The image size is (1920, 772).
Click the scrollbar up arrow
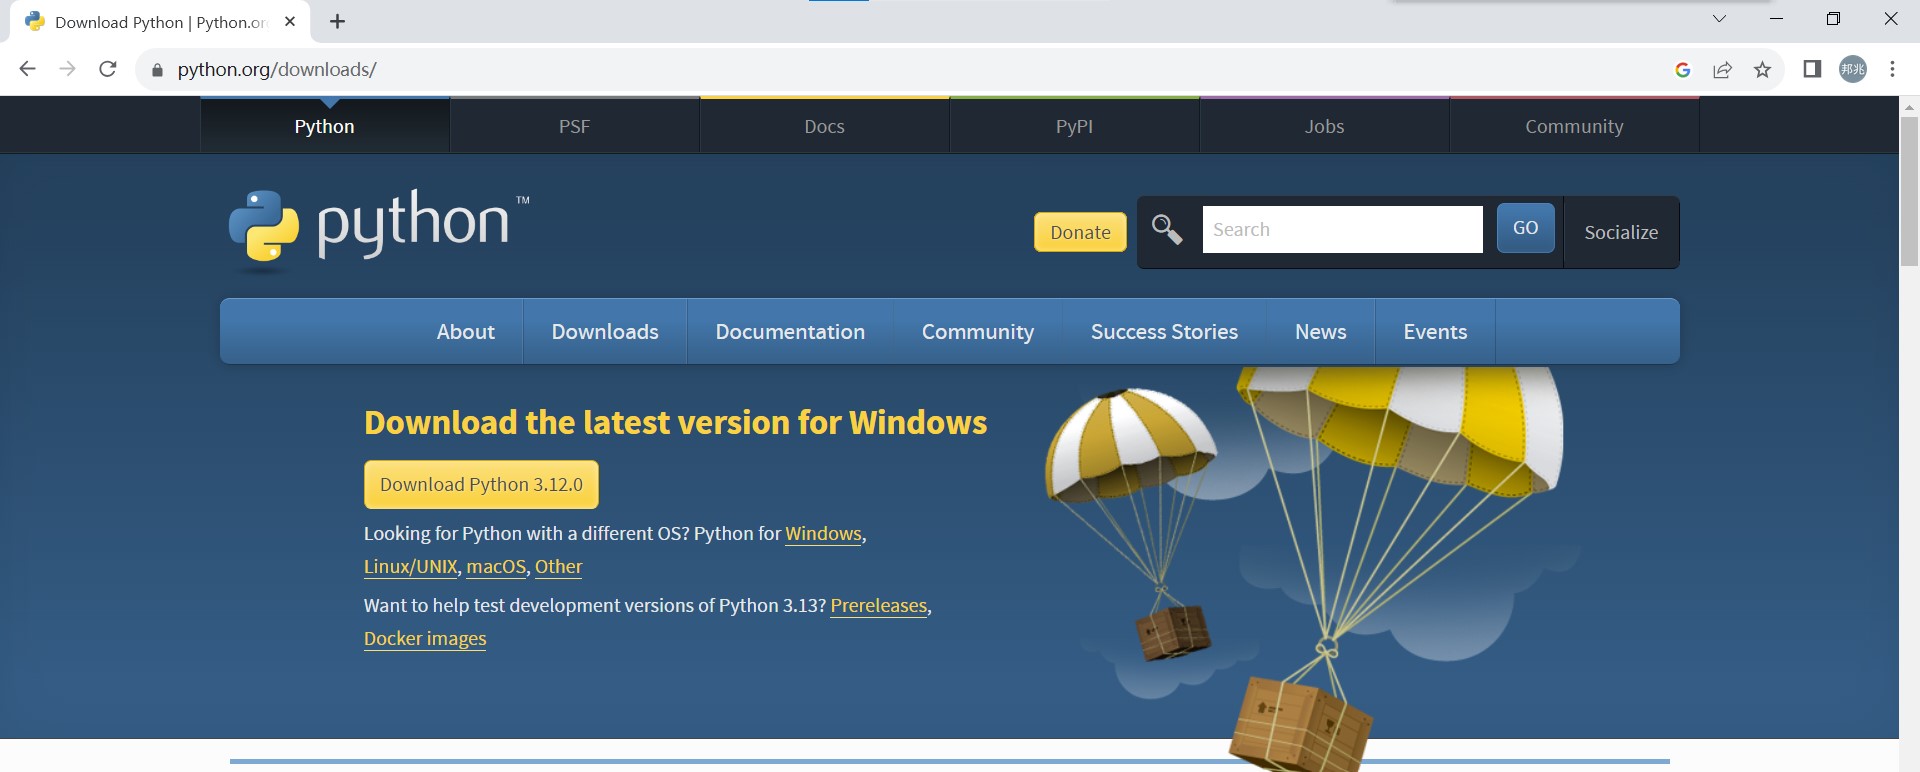click(1909, 106)
